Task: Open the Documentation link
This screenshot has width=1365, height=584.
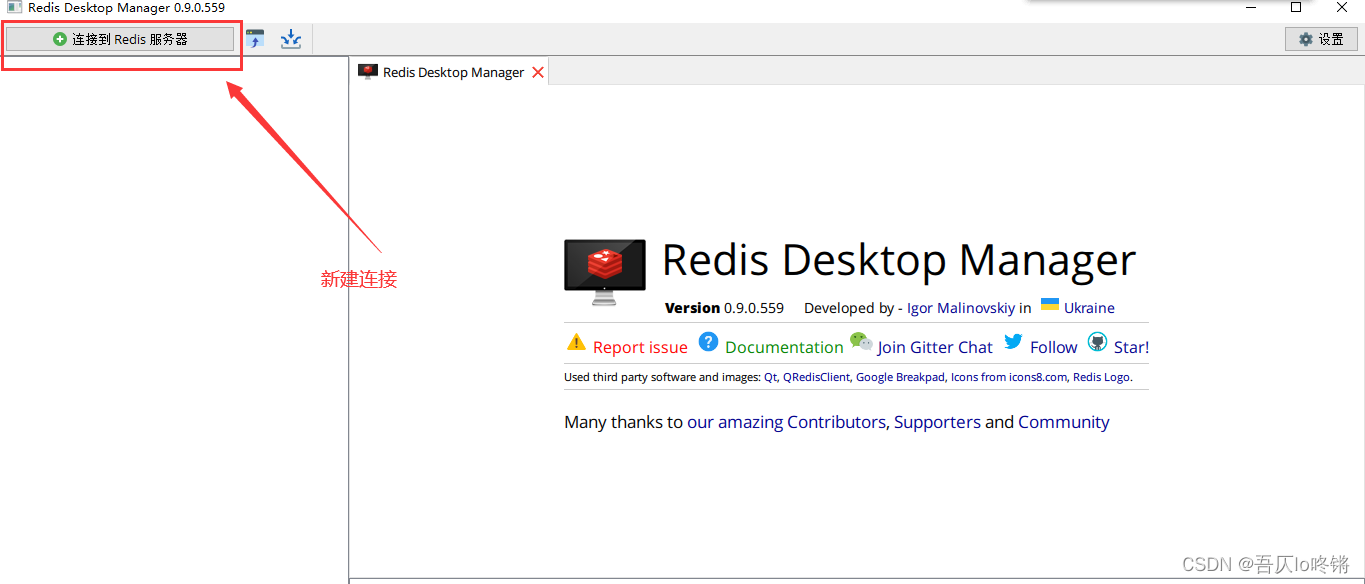Action: tap(784, 348)
